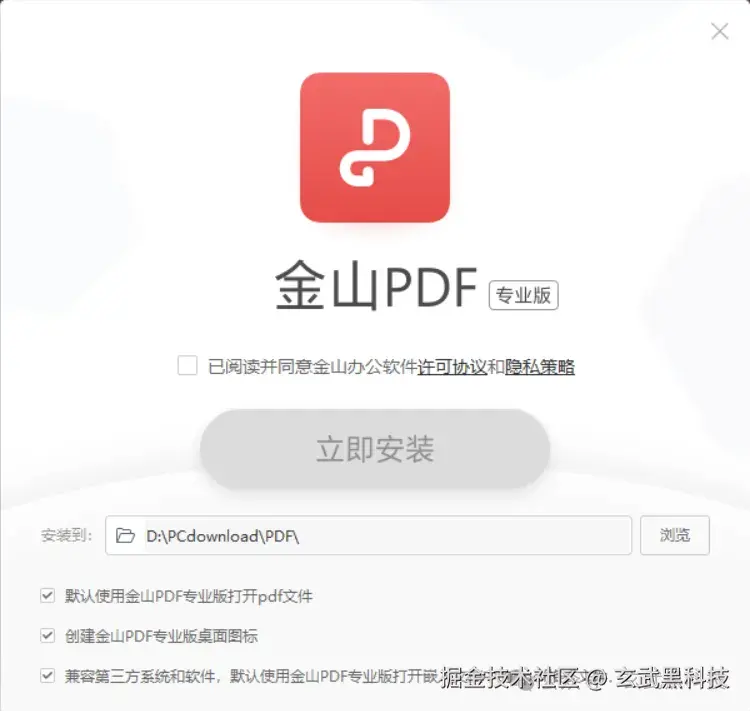Click the 金山PDF product title text

coord(376,285)
